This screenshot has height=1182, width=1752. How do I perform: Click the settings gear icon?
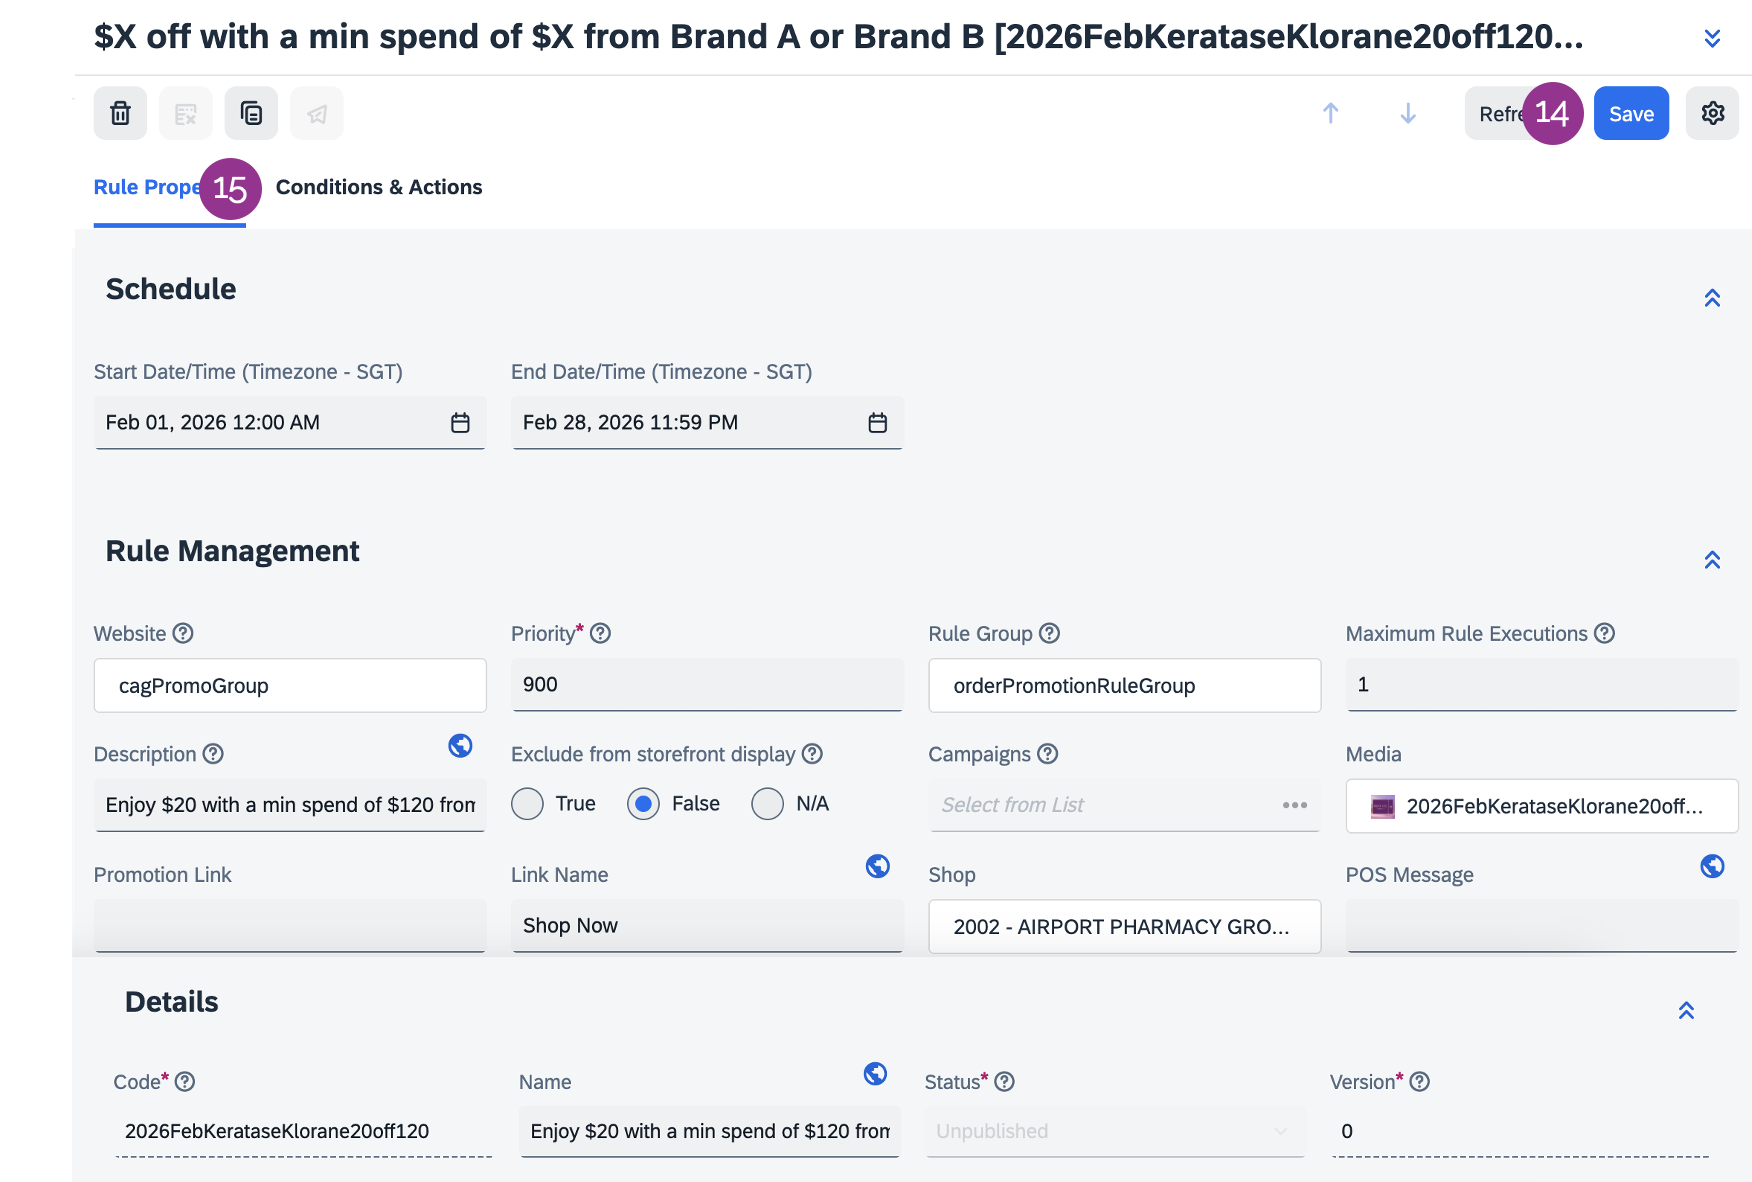[x=1712, y=113]
